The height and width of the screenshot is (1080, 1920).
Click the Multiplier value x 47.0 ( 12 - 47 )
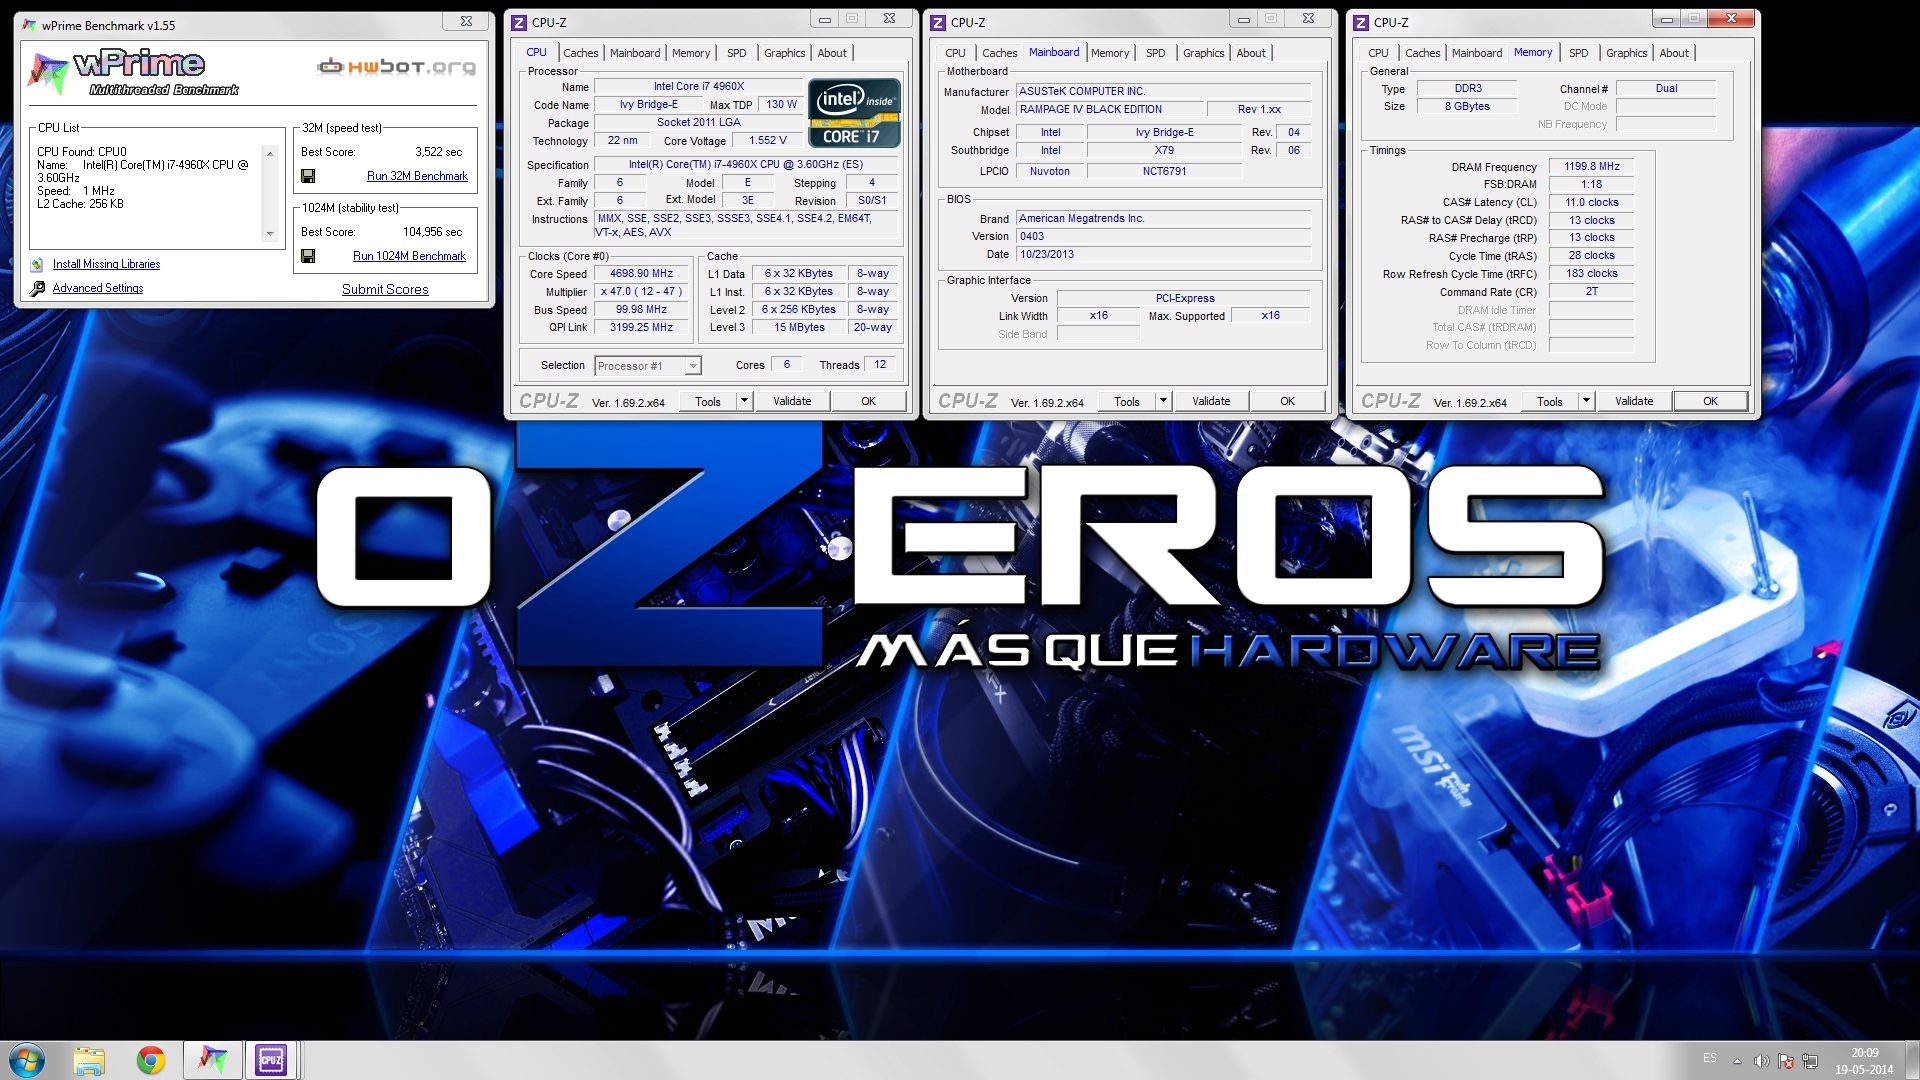pyautogui.click(x=641, y=291)
